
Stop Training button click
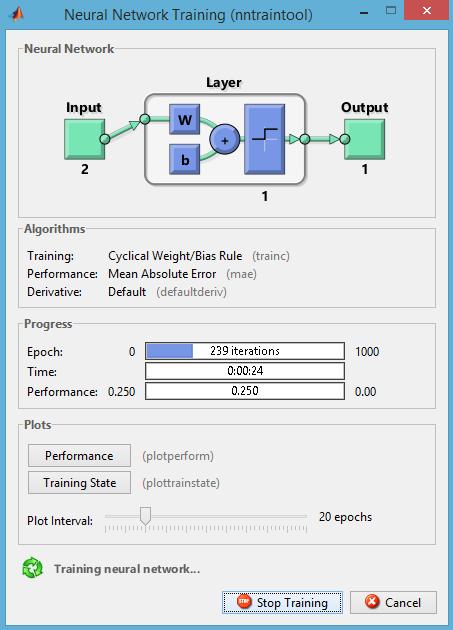click(x=282, y=602)
